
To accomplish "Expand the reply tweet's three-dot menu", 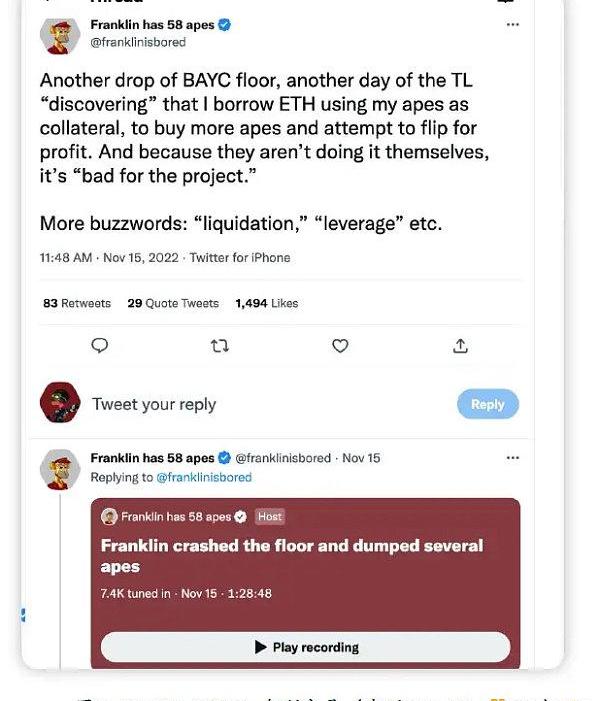I will click(x=512, y=458).
